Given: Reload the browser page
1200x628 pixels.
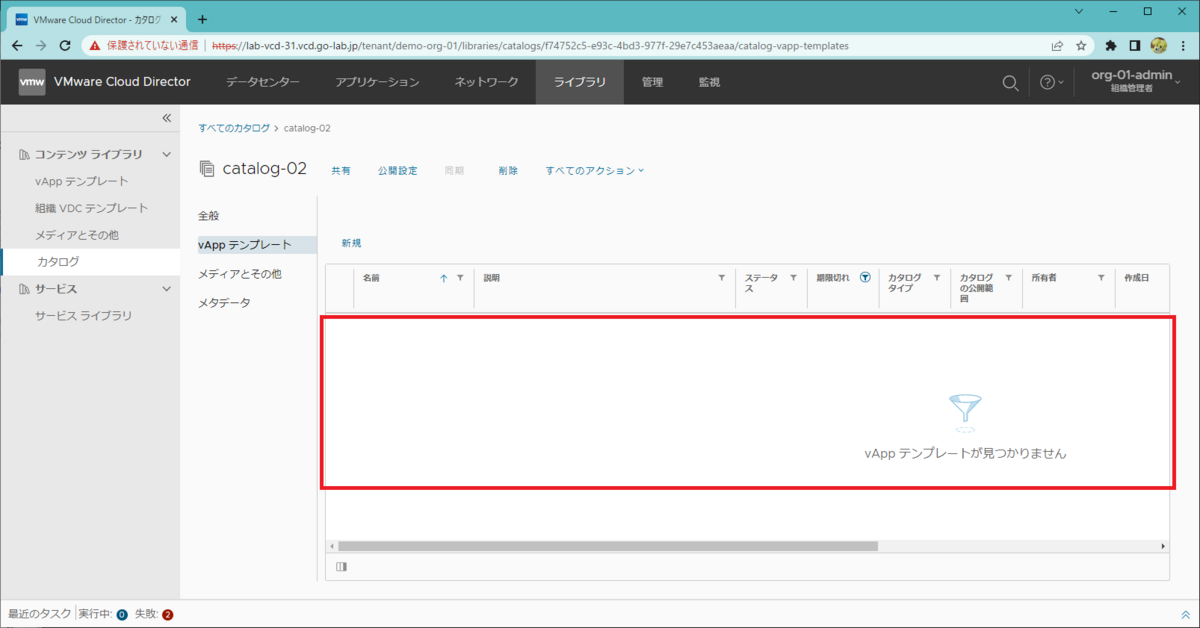Looking at the screenshot, I should pos(66,45).
